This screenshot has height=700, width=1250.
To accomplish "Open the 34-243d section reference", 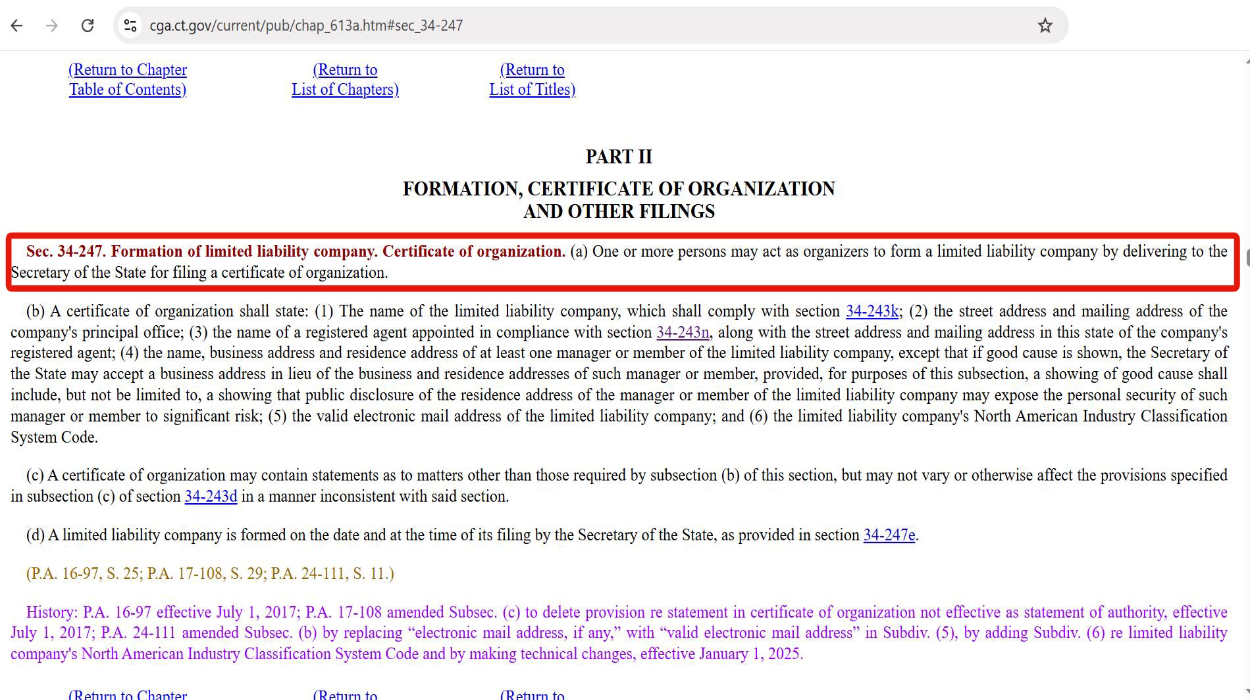I will coord(211,496).
